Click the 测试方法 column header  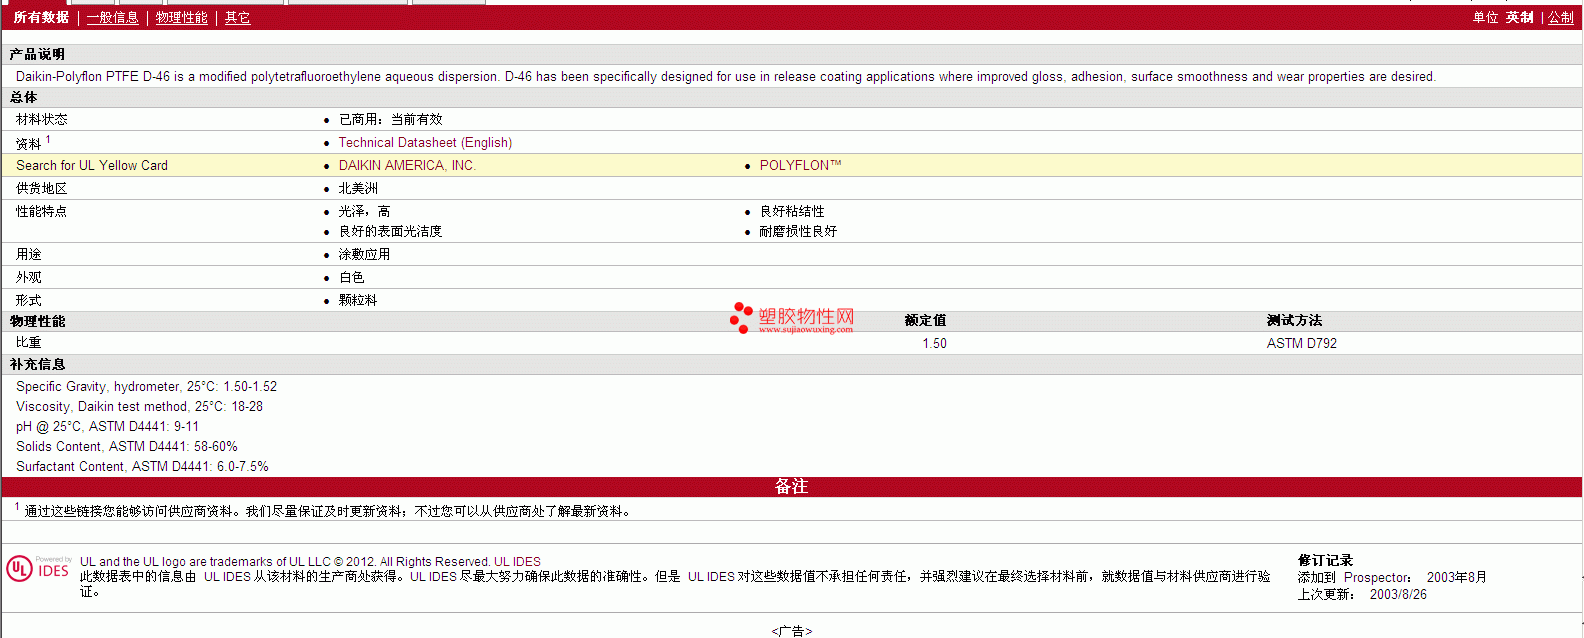click(1294, 321)
